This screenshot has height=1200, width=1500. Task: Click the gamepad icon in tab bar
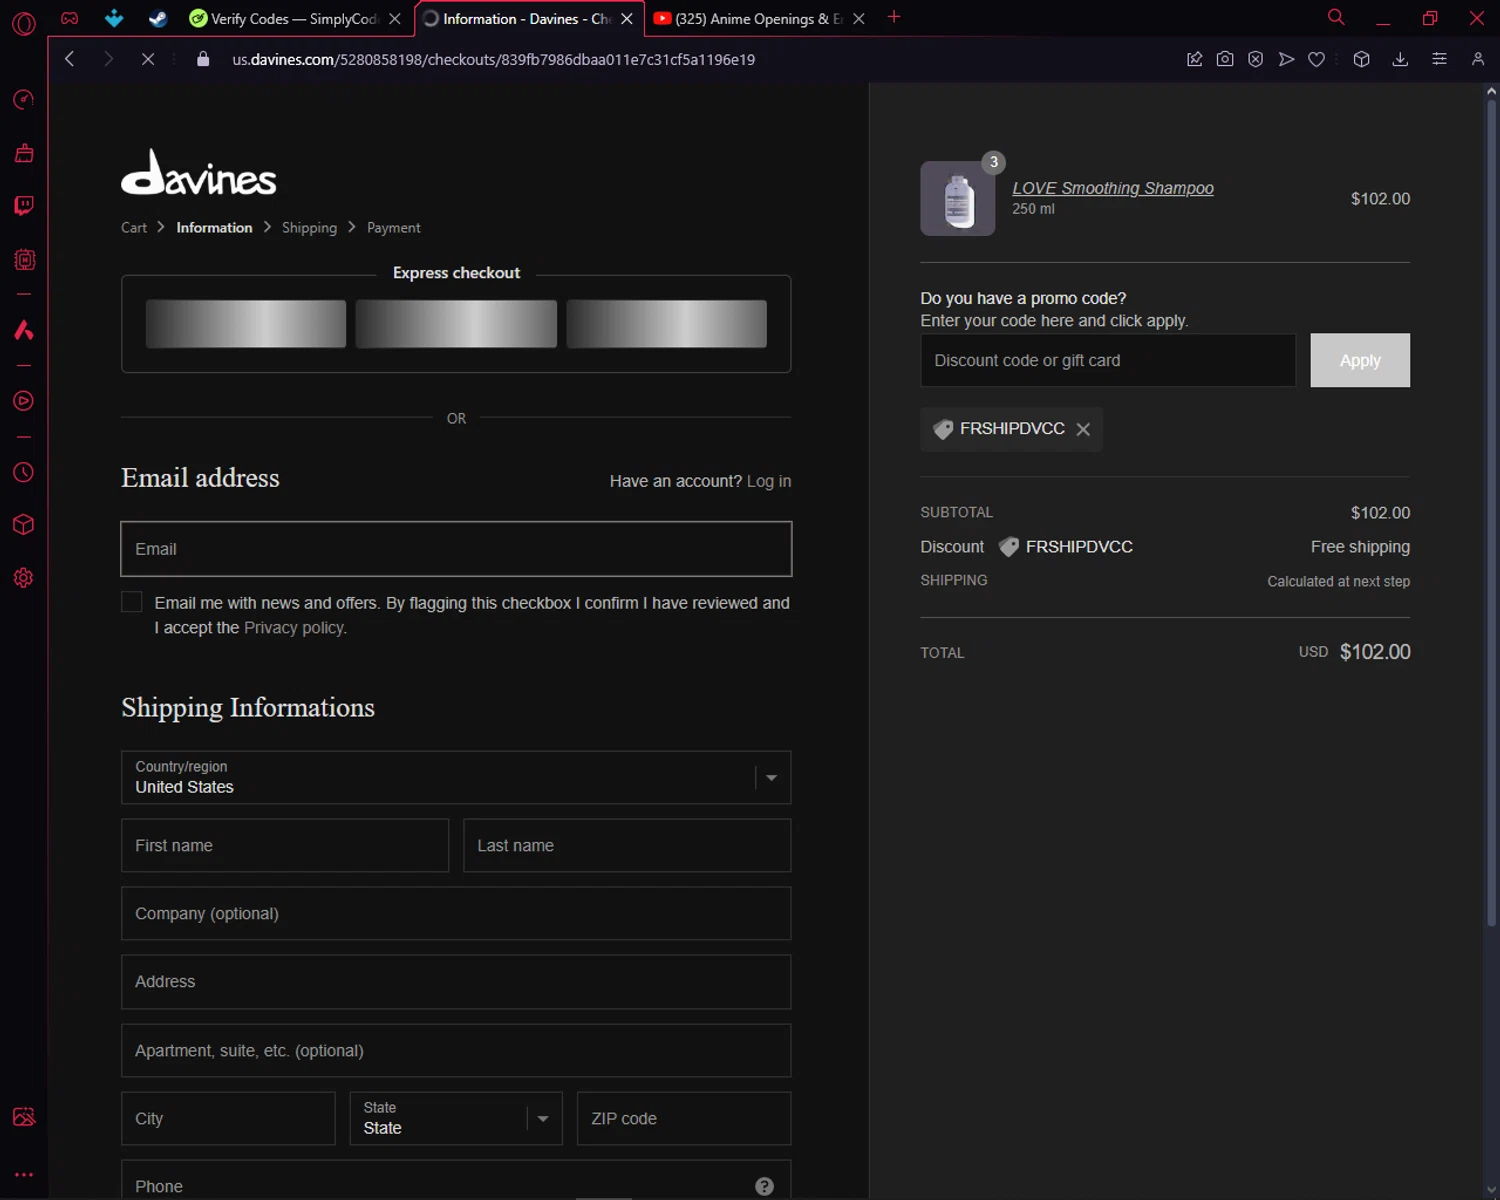pyautogui.click(x=70, y=18)
